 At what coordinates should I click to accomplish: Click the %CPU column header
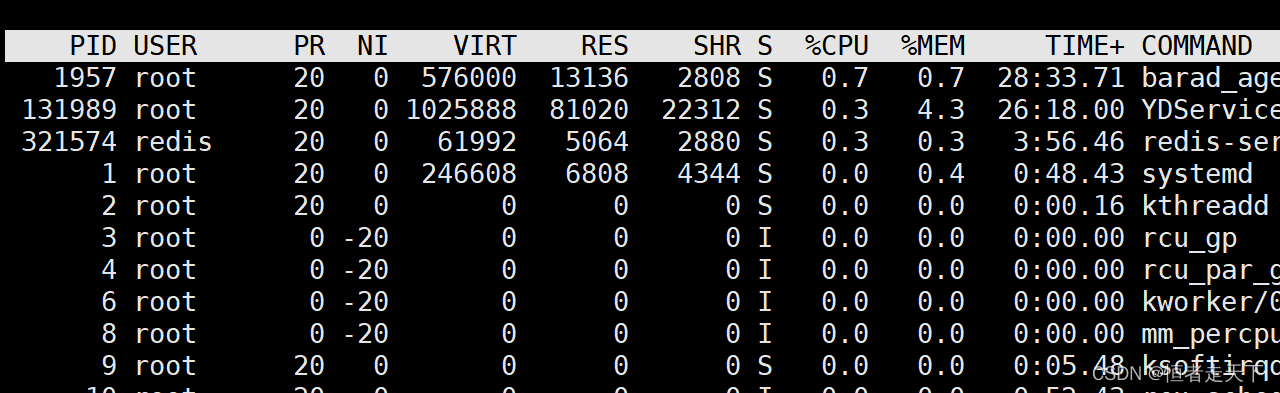click(837, 46)
